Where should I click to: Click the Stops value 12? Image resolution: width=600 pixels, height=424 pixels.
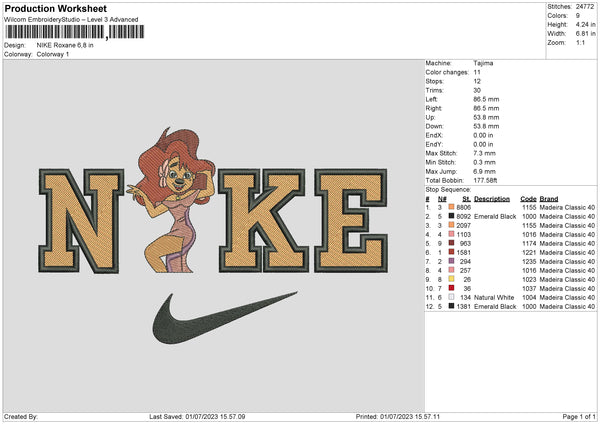pos(477,81)
